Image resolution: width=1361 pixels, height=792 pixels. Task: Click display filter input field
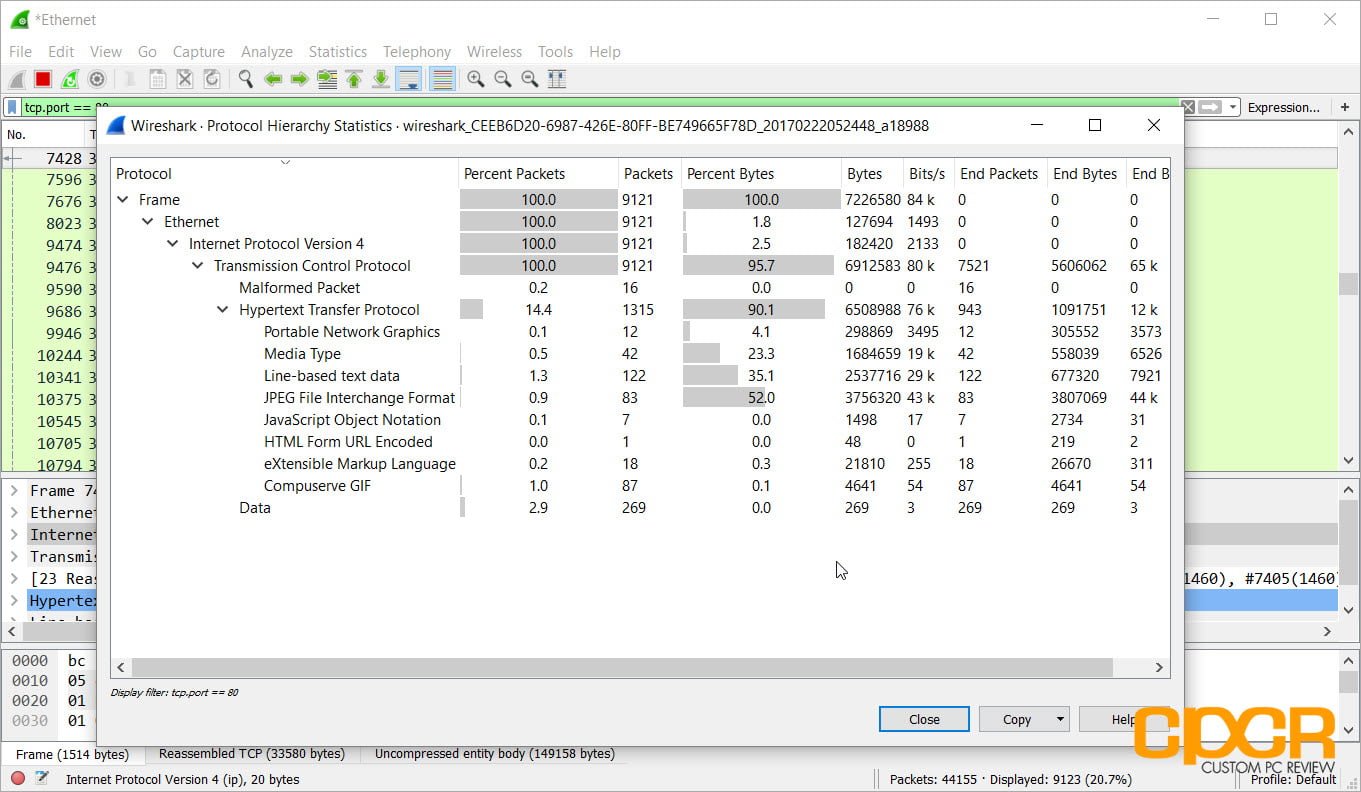[600, 107]
